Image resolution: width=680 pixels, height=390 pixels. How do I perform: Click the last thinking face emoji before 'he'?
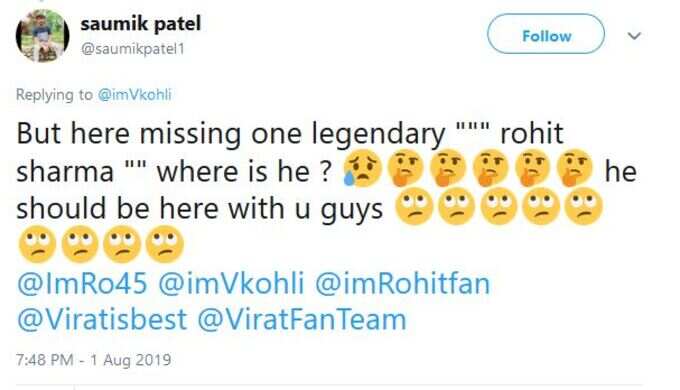pyautogui.click(x=574, y=169)
